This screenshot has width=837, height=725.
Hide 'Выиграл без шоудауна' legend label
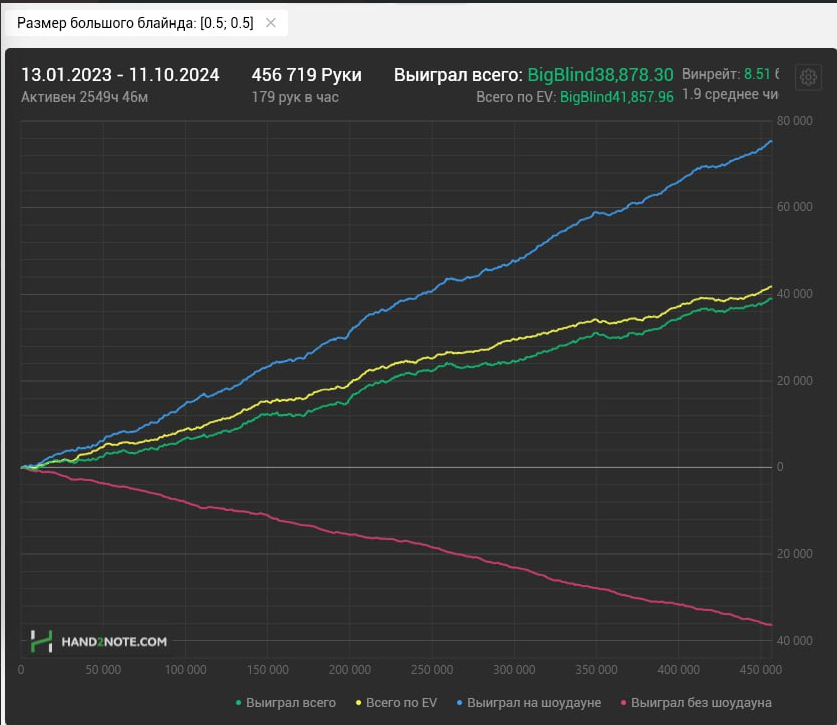point(702,703)
